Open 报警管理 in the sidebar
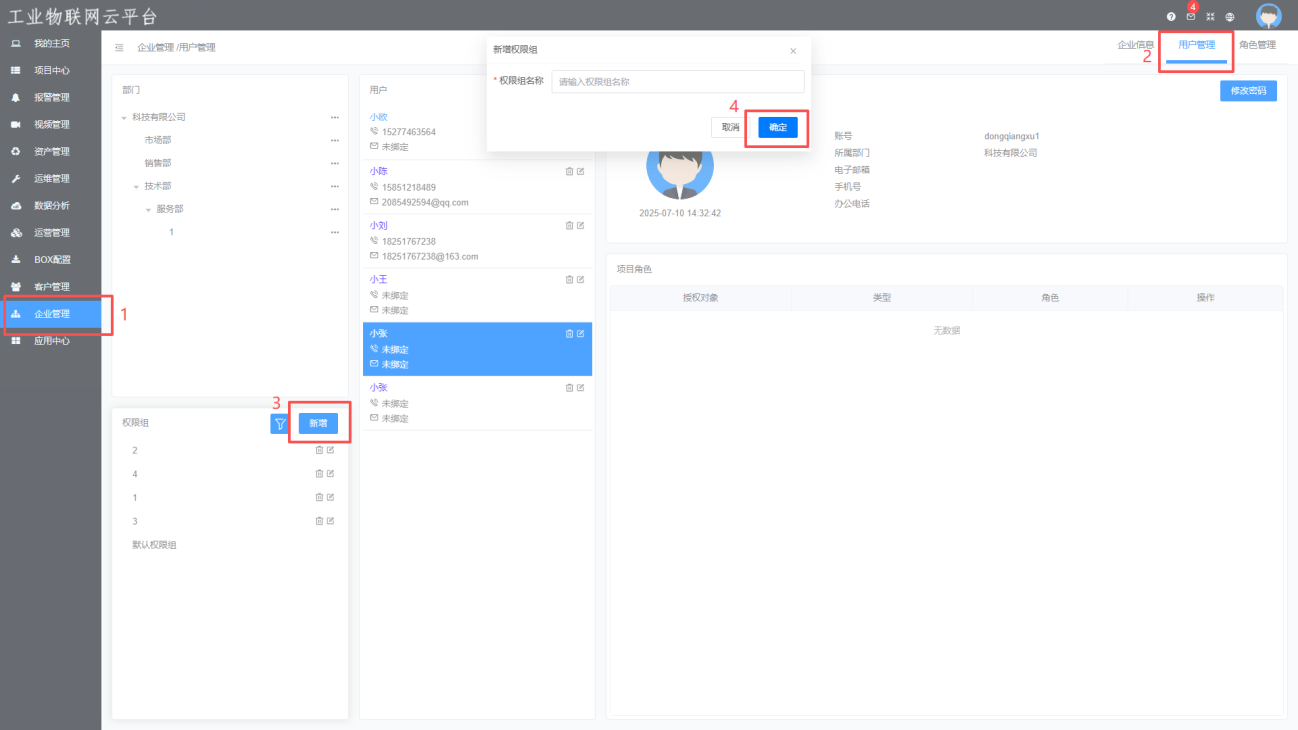Image resolution: width=1298 pixels, height=730 pixels. coord(51,98)
